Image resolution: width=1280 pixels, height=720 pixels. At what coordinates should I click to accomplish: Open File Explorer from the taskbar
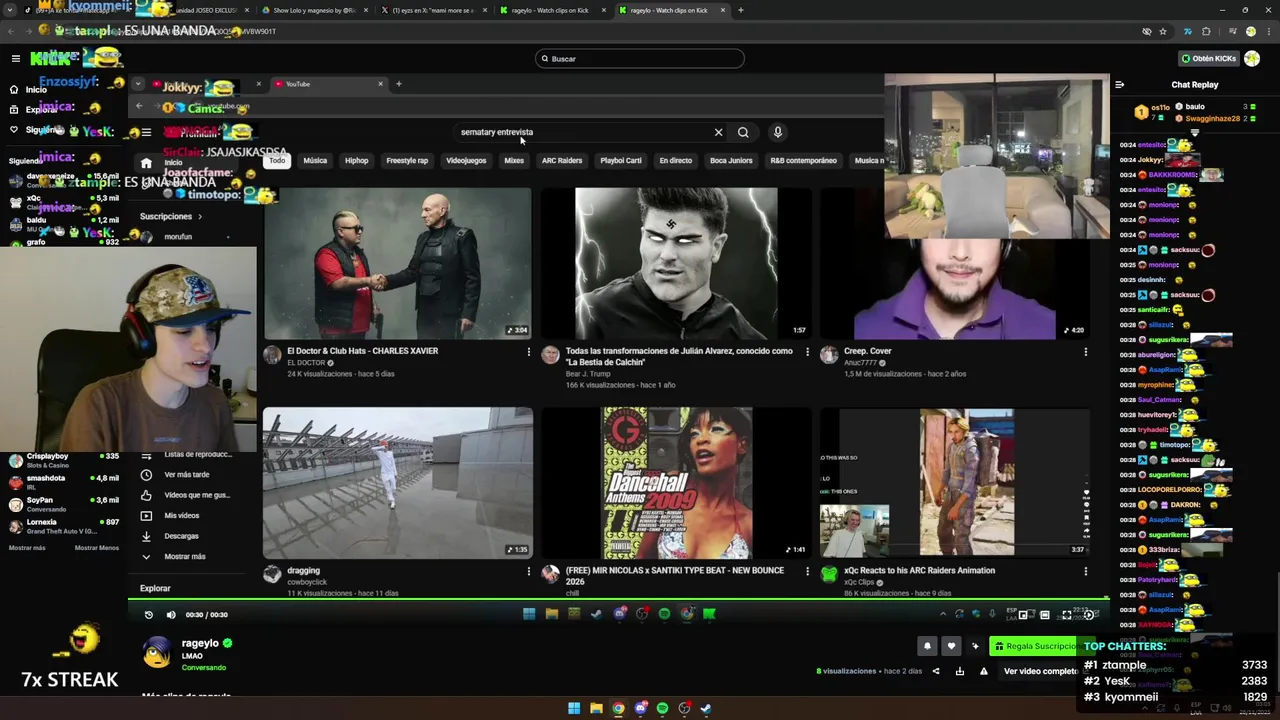596,708
